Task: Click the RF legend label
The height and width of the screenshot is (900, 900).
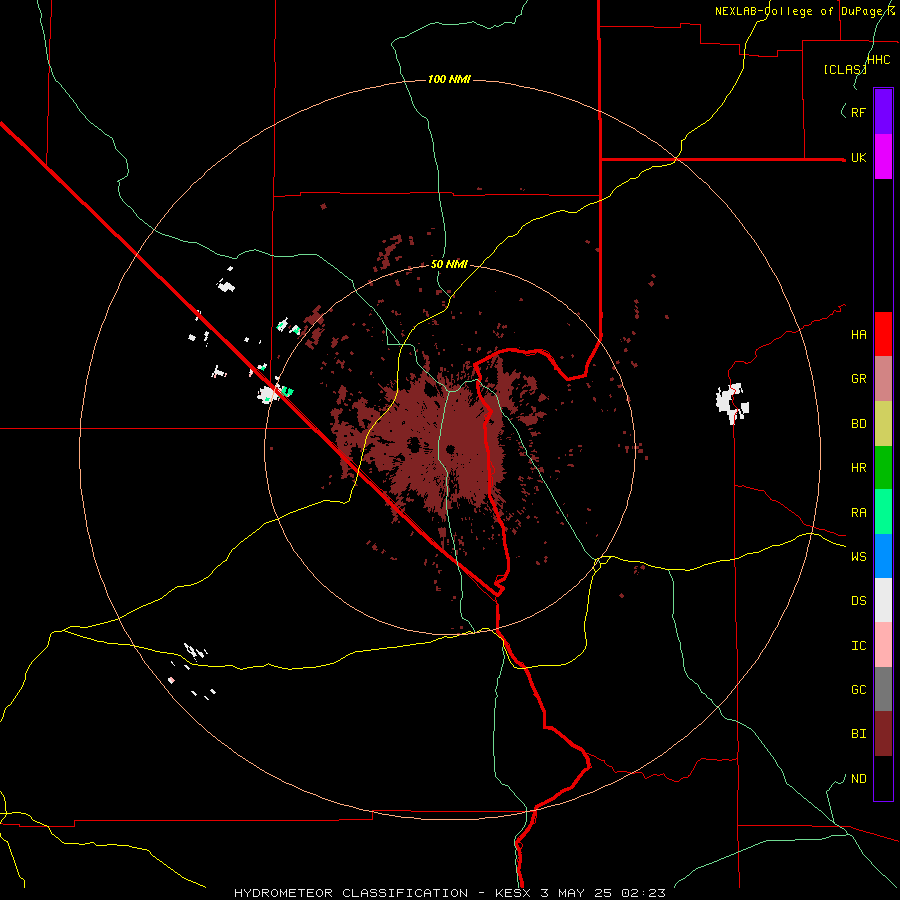Action: pyautogui.click(x=858, y=112)
